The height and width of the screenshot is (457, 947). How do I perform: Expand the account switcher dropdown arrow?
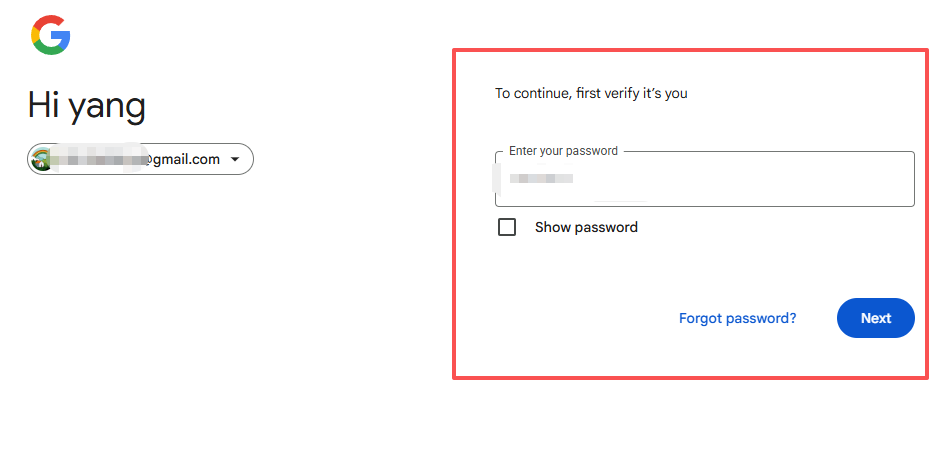[235, 159]
